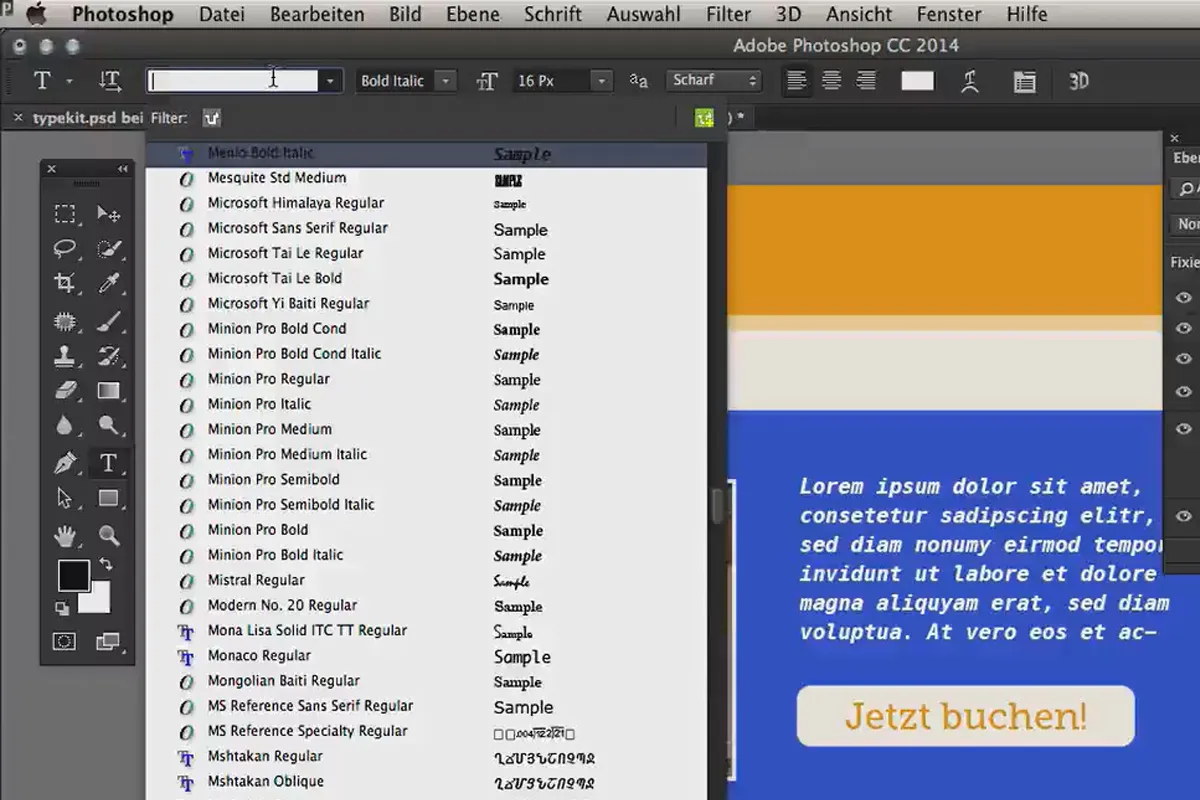Open the Schrift menu
The width and height of the screenshot is (1200, 800).
coord(553,14)
